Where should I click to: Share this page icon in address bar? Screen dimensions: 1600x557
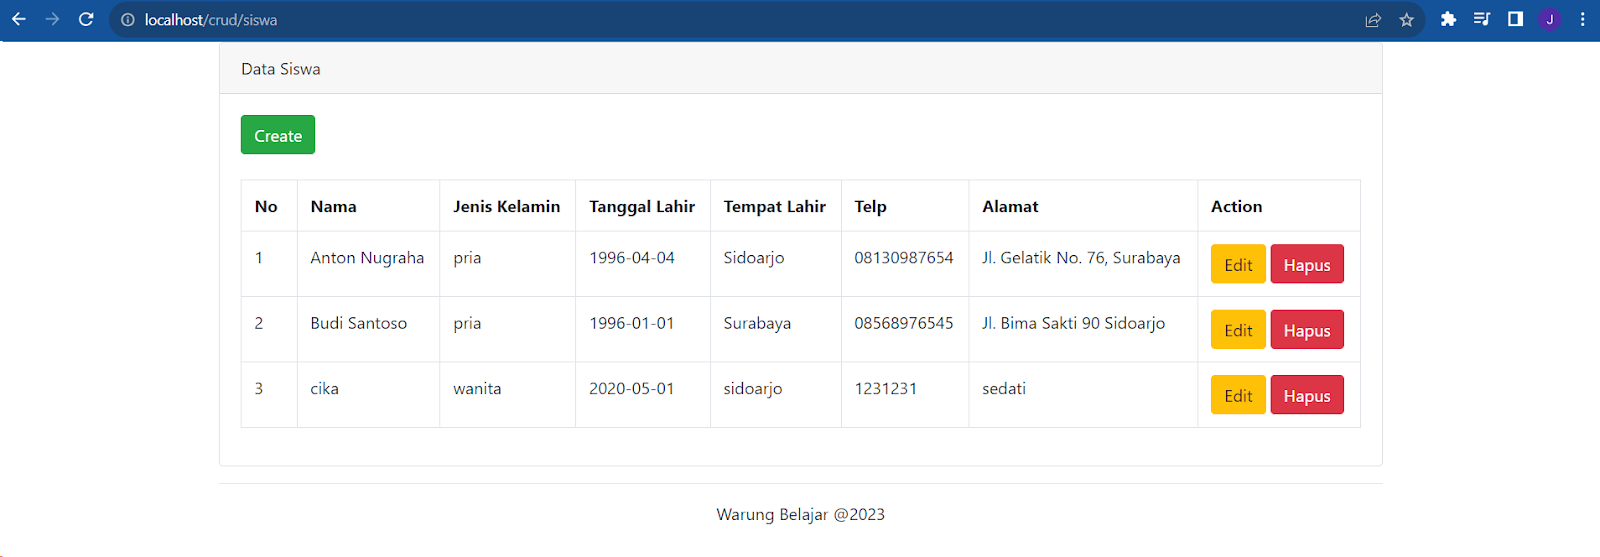[1373, 20]
